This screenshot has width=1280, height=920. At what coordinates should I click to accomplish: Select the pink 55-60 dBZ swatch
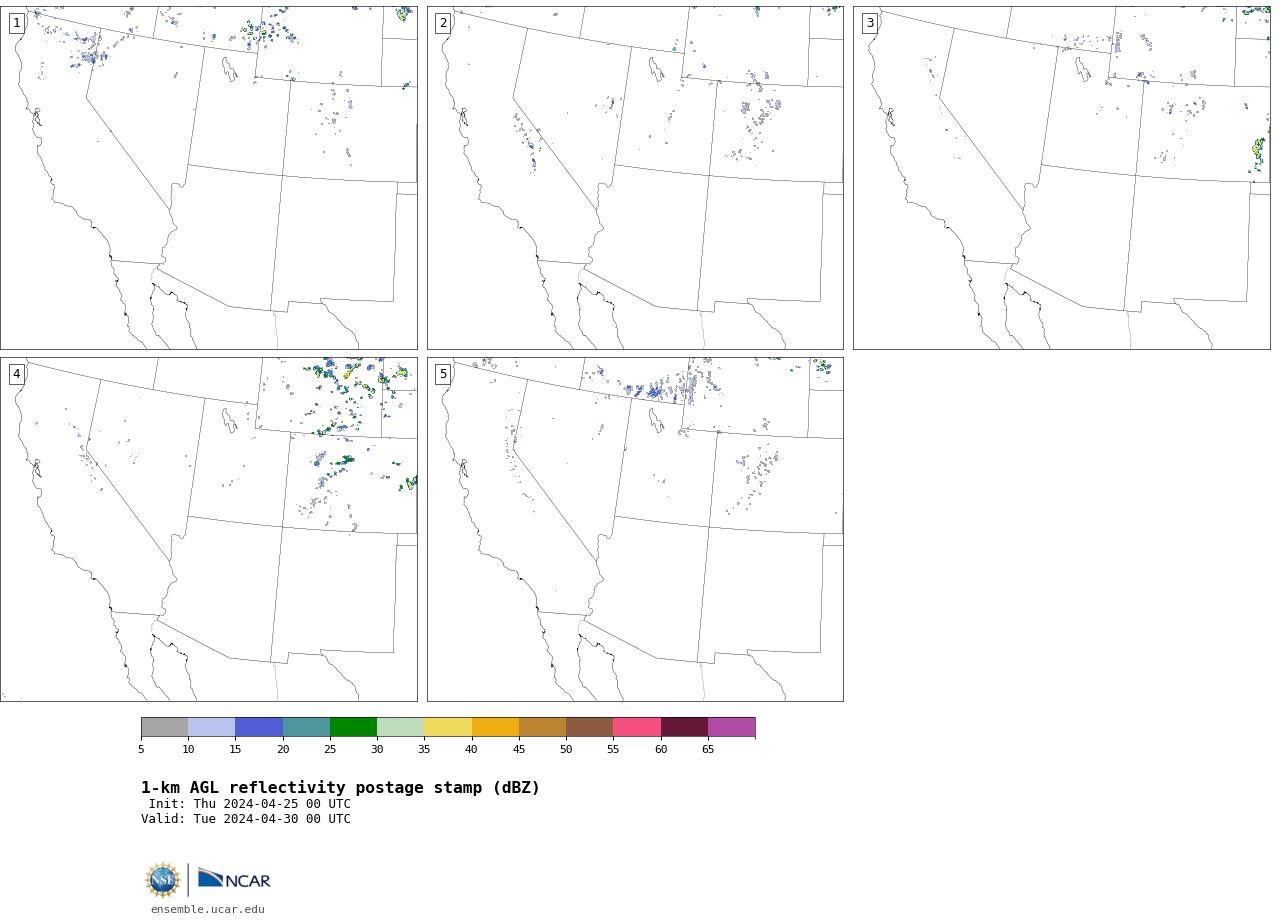(x=637, y=727)
